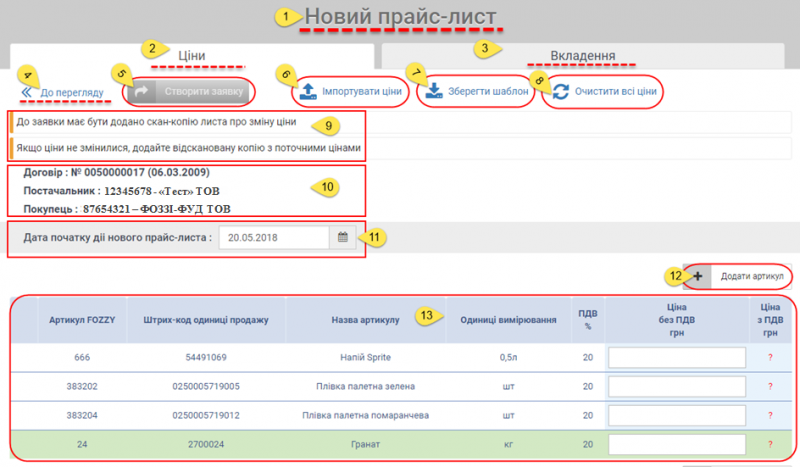Click the save template download icon
The width and height of the screenshot is (800, 467).
point(434,92)
